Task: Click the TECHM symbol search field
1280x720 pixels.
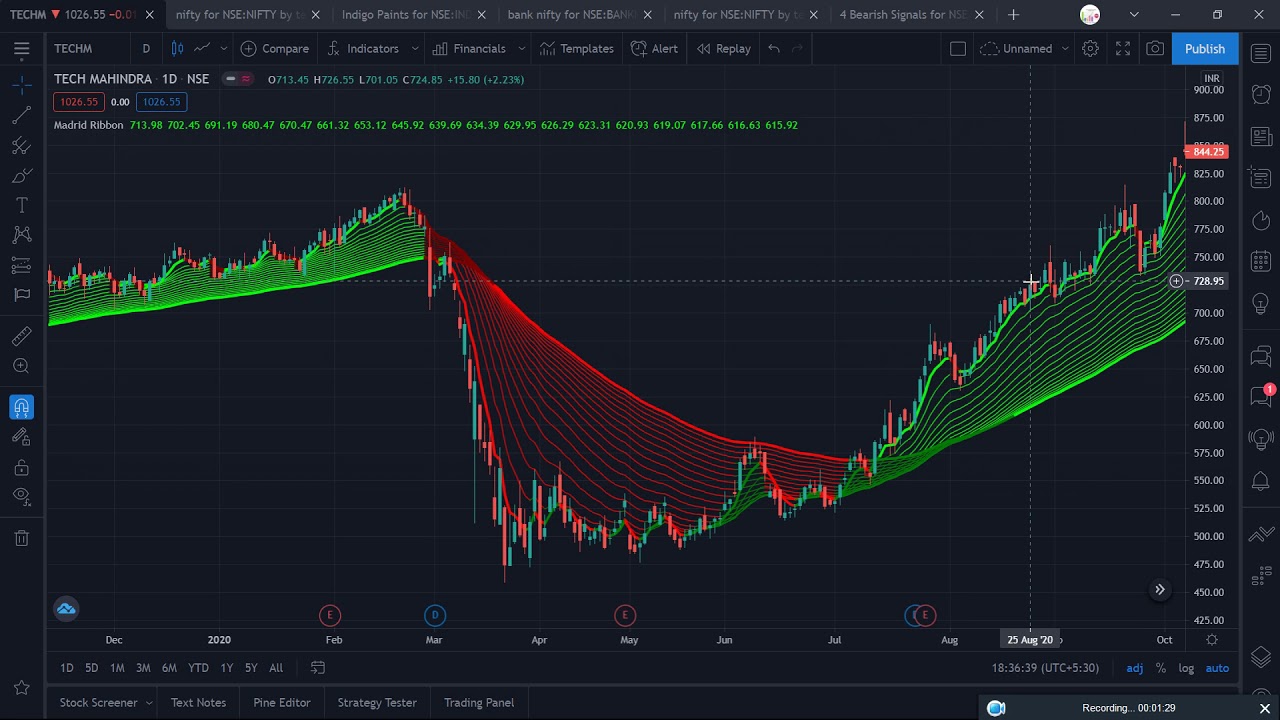Action: 88,48
